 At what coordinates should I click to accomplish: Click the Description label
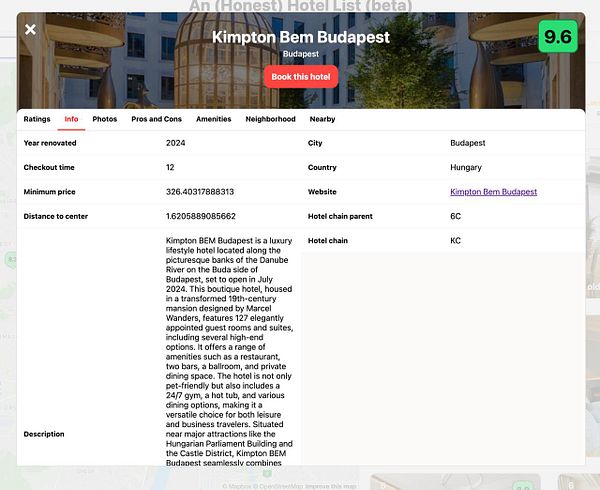tap(44, 434)
